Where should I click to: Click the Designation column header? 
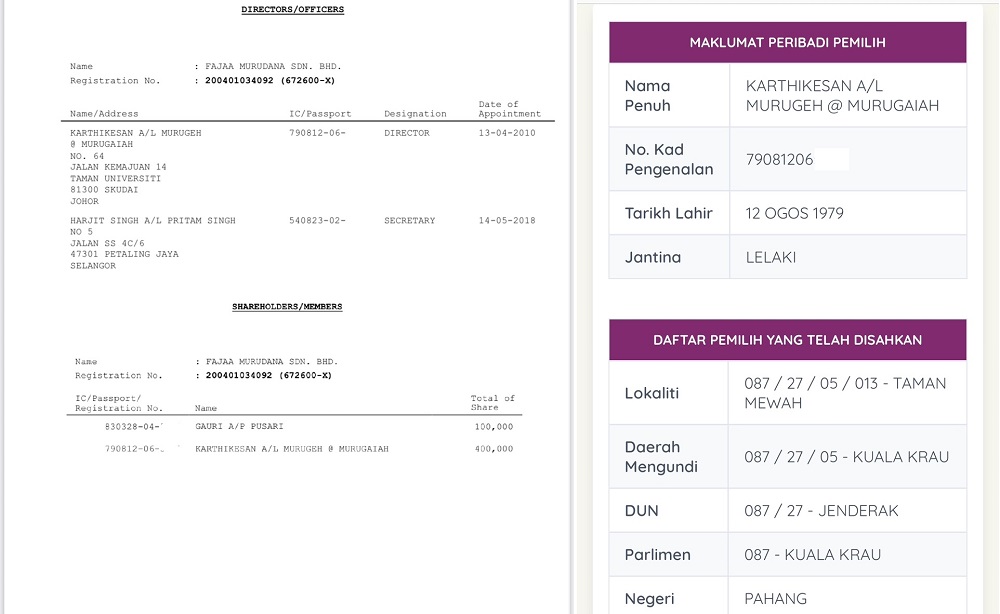pos(415,114)
